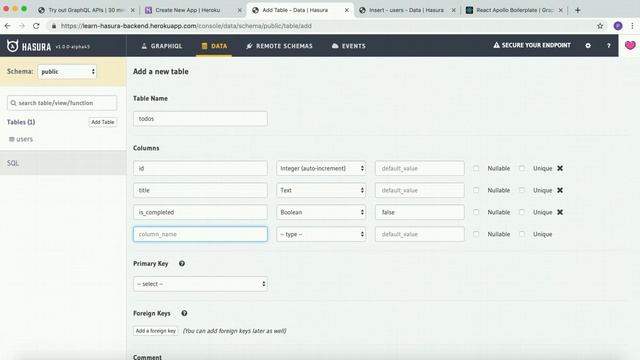Reload the browser page
The height and width of the screenshot is (360, 640).
click(x=36, y=26)
